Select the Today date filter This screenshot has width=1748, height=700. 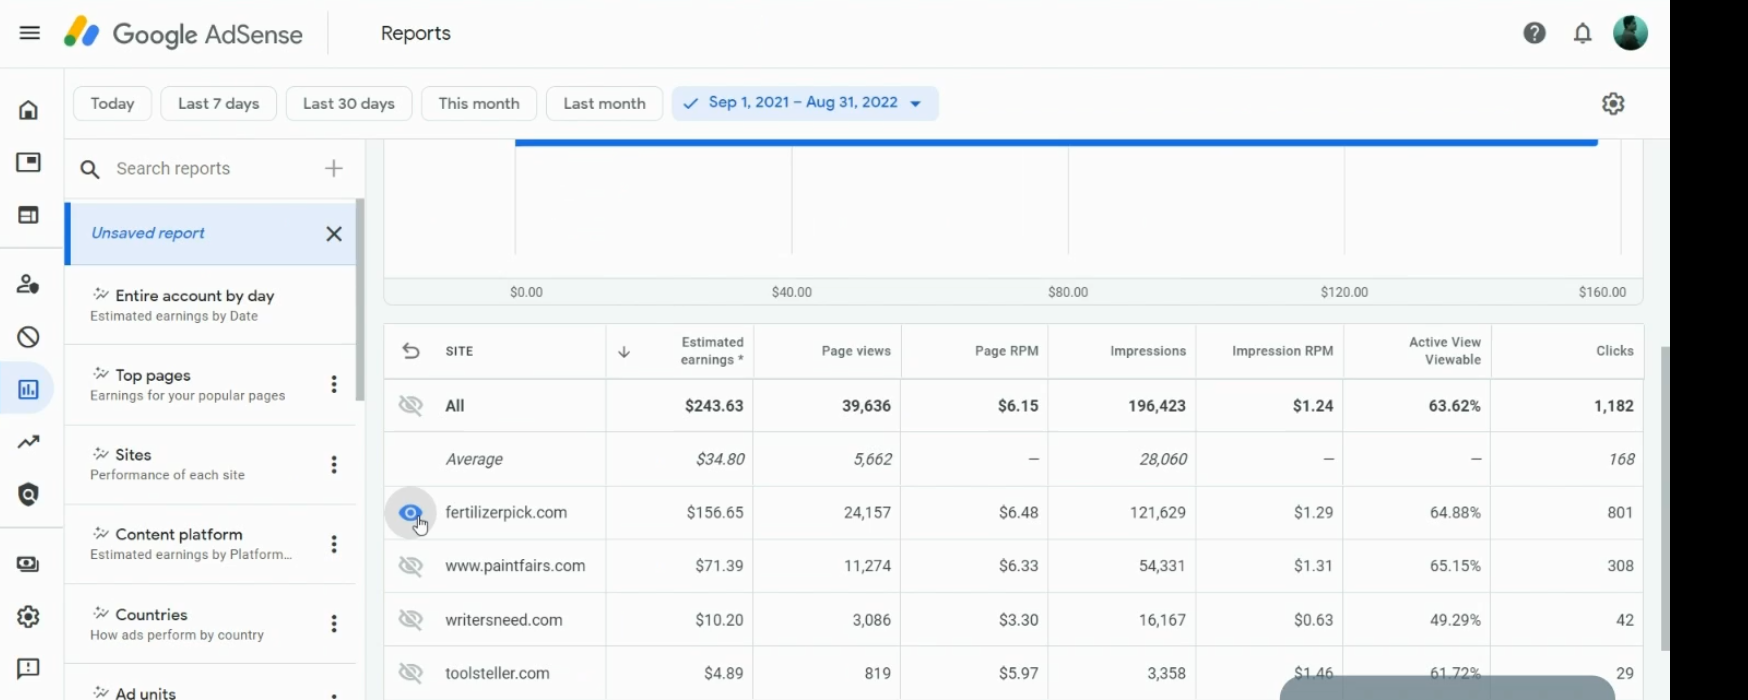[112, 103]
